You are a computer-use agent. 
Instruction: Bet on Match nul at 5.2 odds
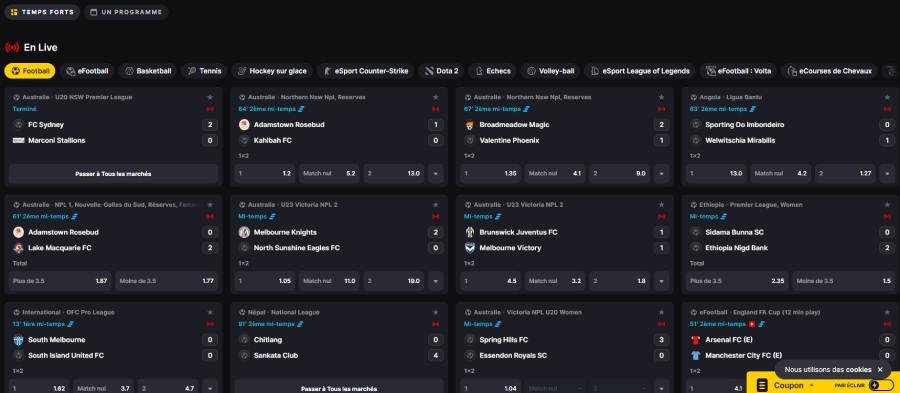329,173
